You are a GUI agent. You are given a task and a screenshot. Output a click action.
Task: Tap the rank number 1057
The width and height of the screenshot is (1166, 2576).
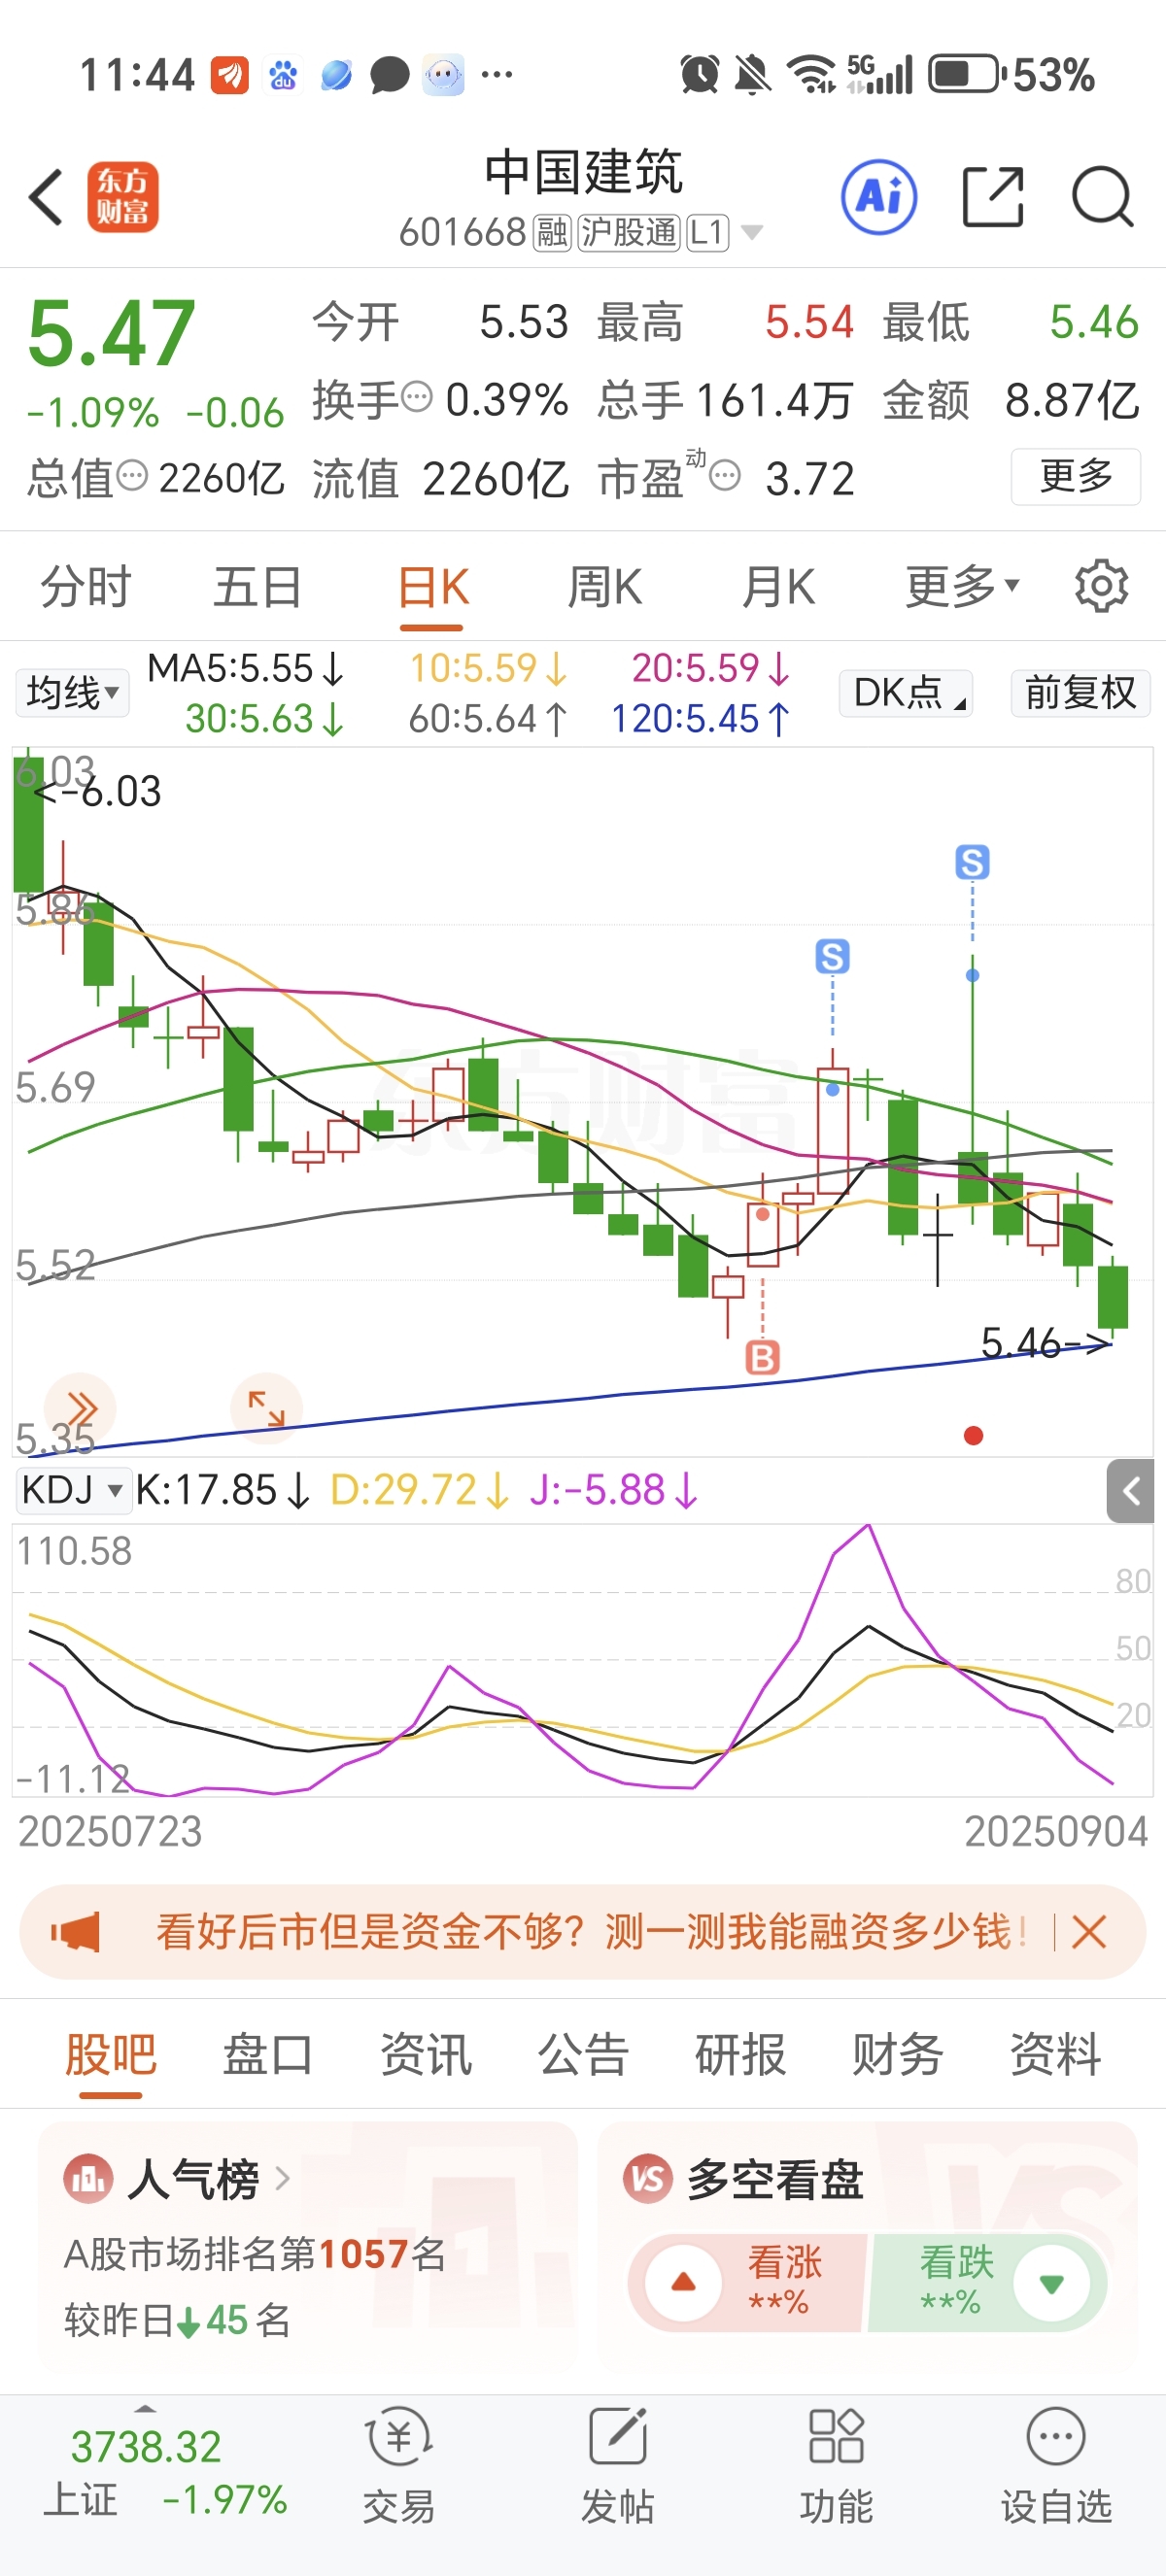click(362, 2254)
